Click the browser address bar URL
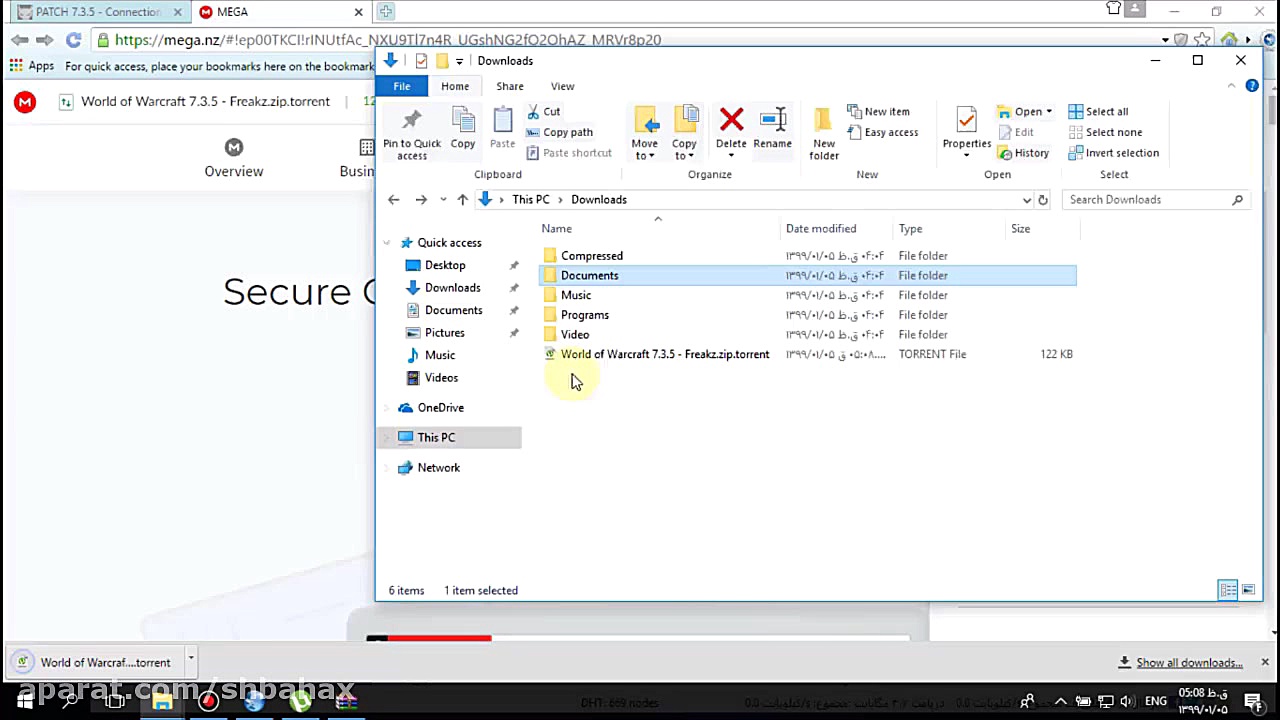 click(x=388, y=40)
